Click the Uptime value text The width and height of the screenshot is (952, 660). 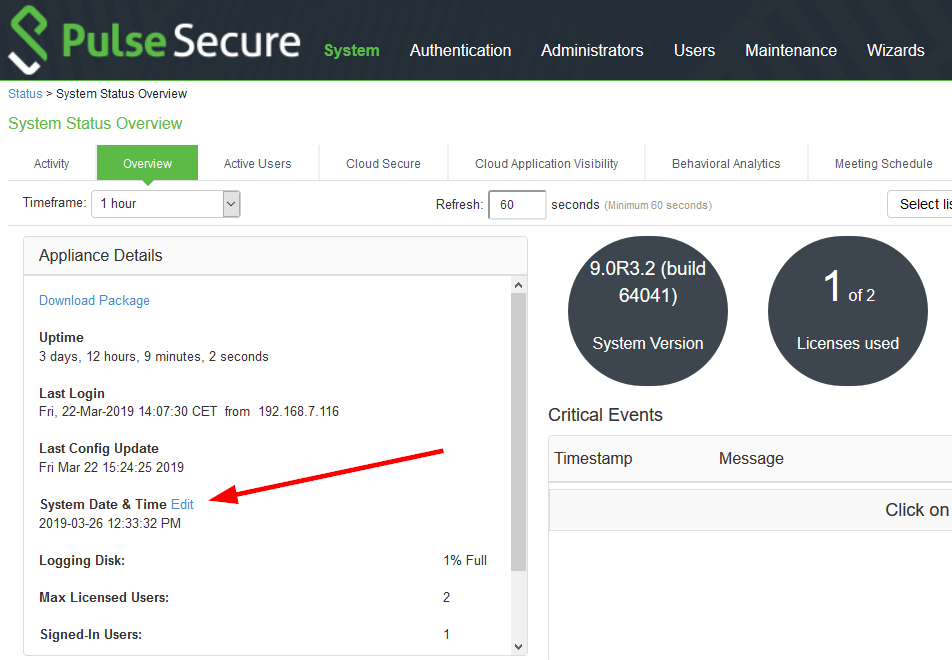154,356
